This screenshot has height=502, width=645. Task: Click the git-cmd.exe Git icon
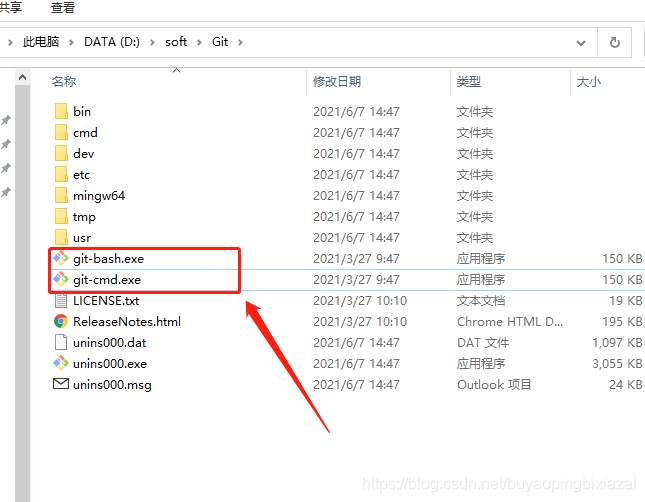pyautogui.click(x=61, y=279)
